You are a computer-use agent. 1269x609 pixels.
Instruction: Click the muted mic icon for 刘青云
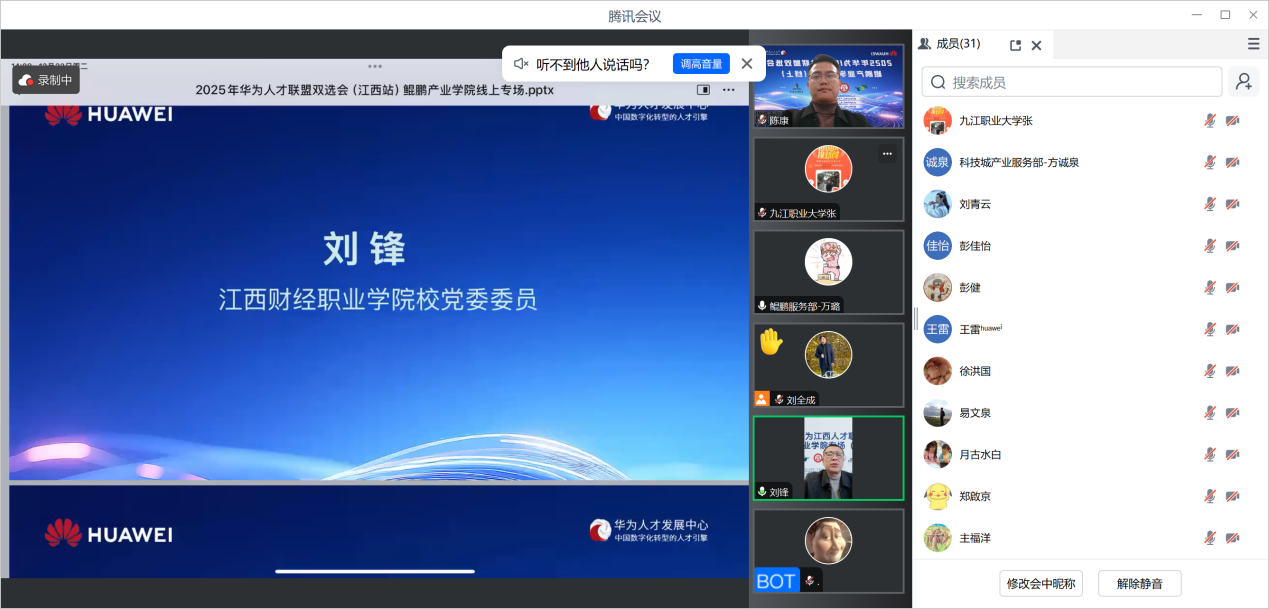click(x=1209, y=204)
